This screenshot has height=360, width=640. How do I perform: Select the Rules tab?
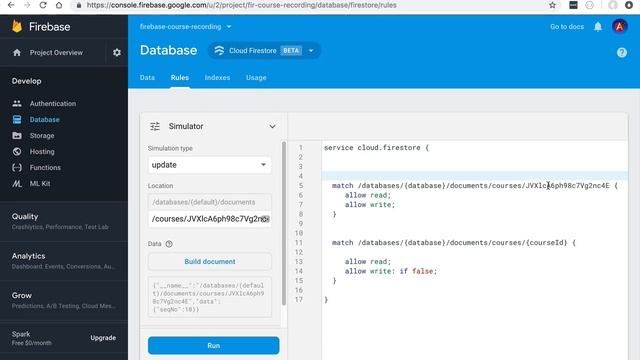(x=180, y=78)
